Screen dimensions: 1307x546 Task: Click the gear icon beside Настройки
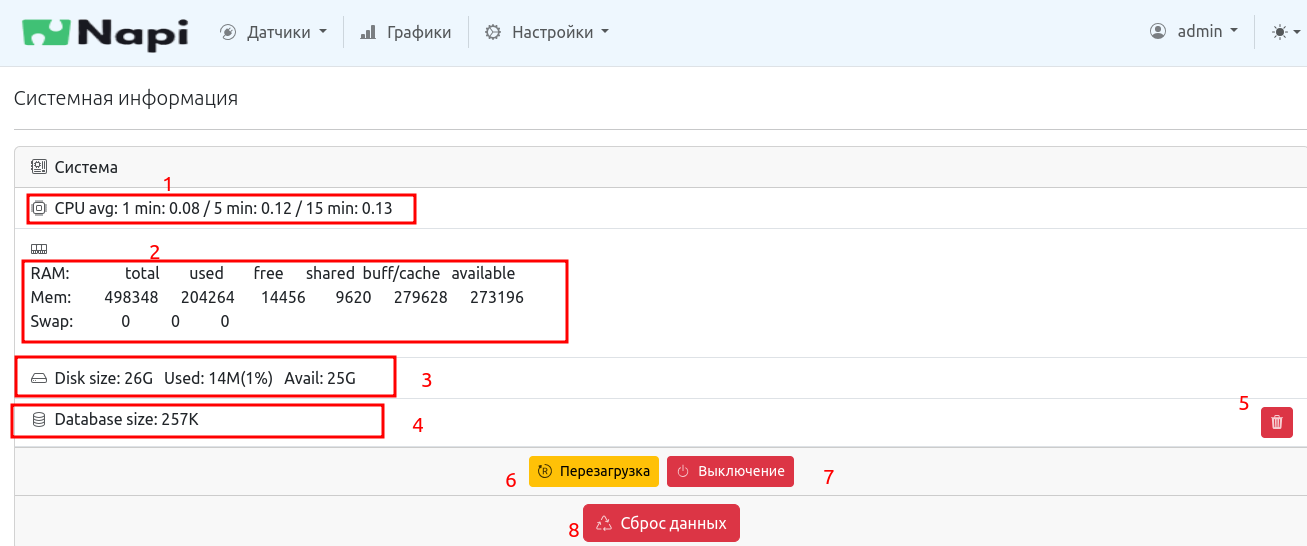pos(492,32)
